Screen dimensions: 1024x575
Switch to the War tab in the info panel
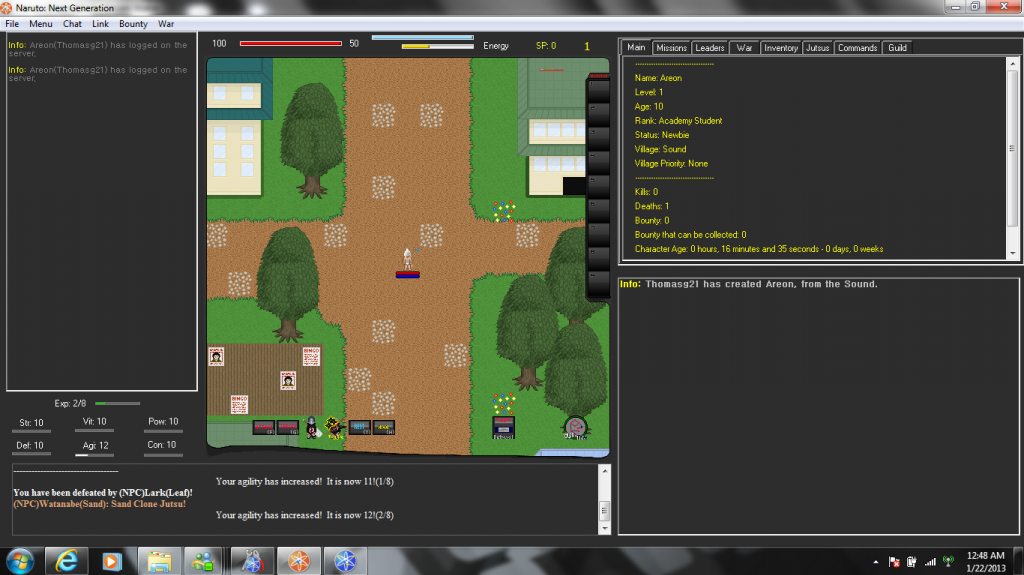[x=744, y=48]
